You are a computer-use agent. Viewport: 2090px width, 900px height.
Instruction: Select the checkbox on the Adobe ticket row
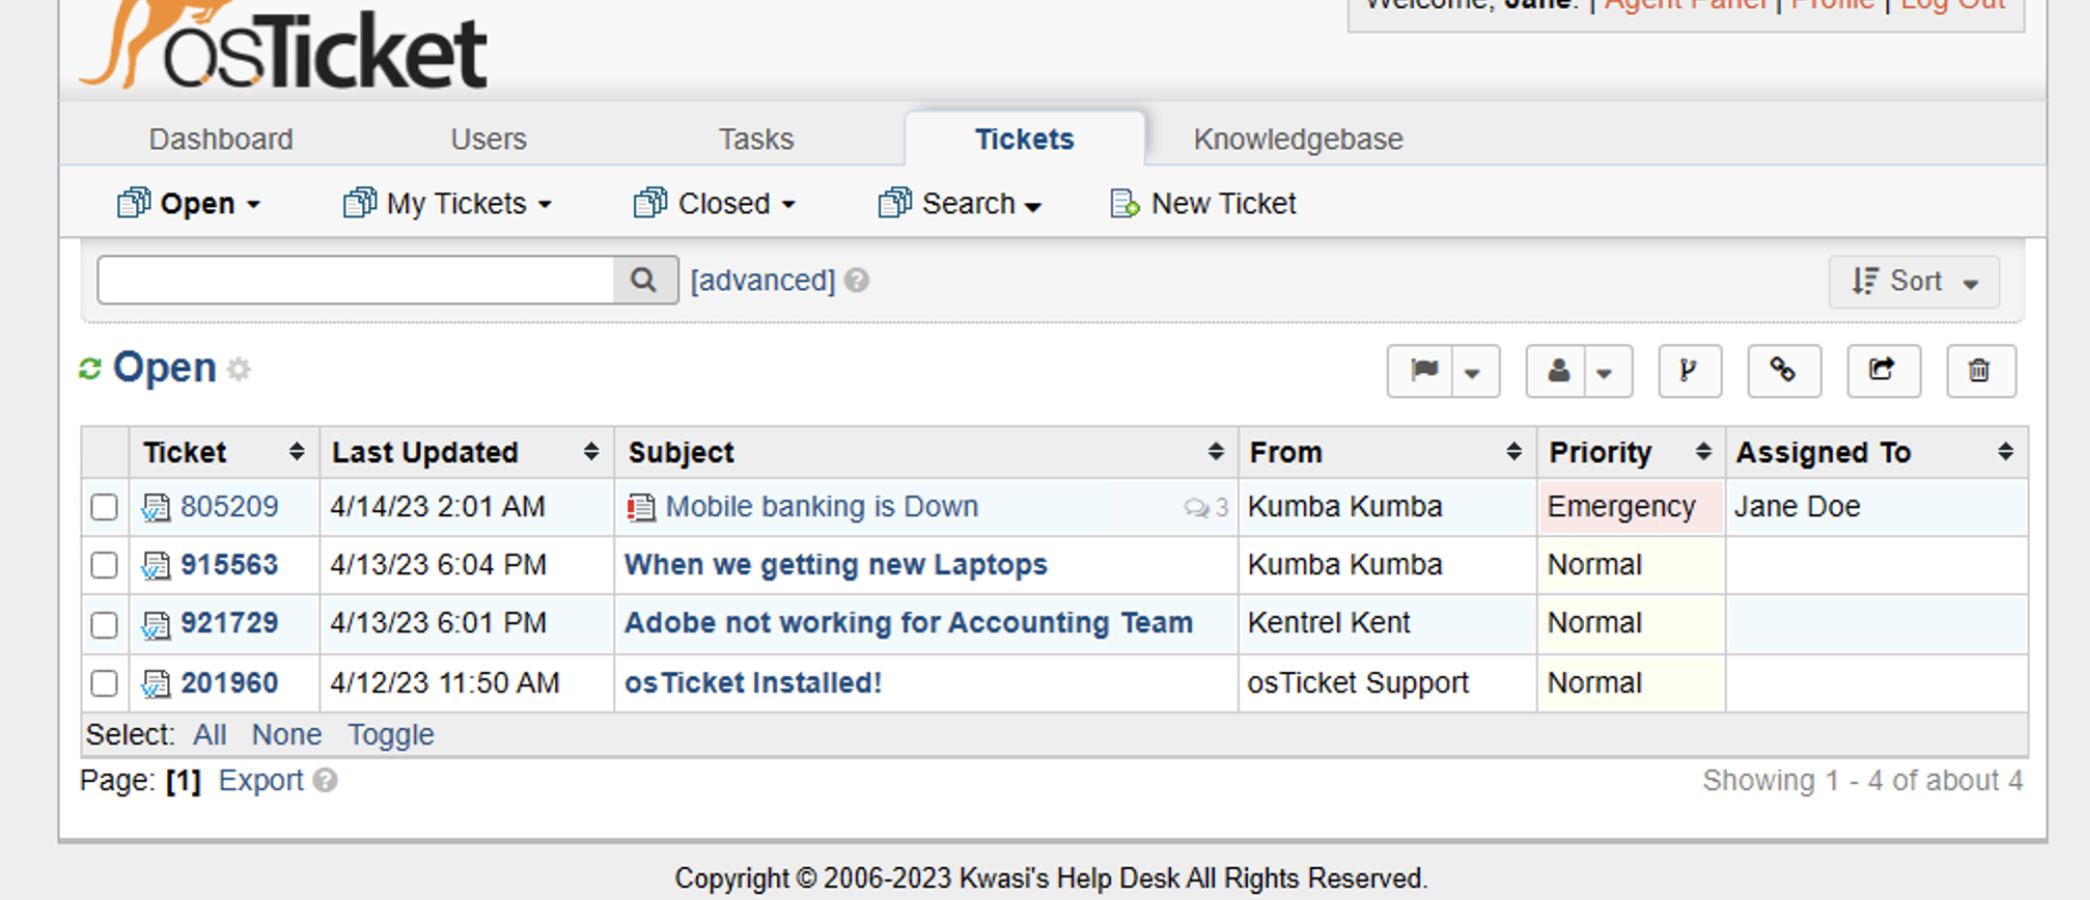pos(104,624)
